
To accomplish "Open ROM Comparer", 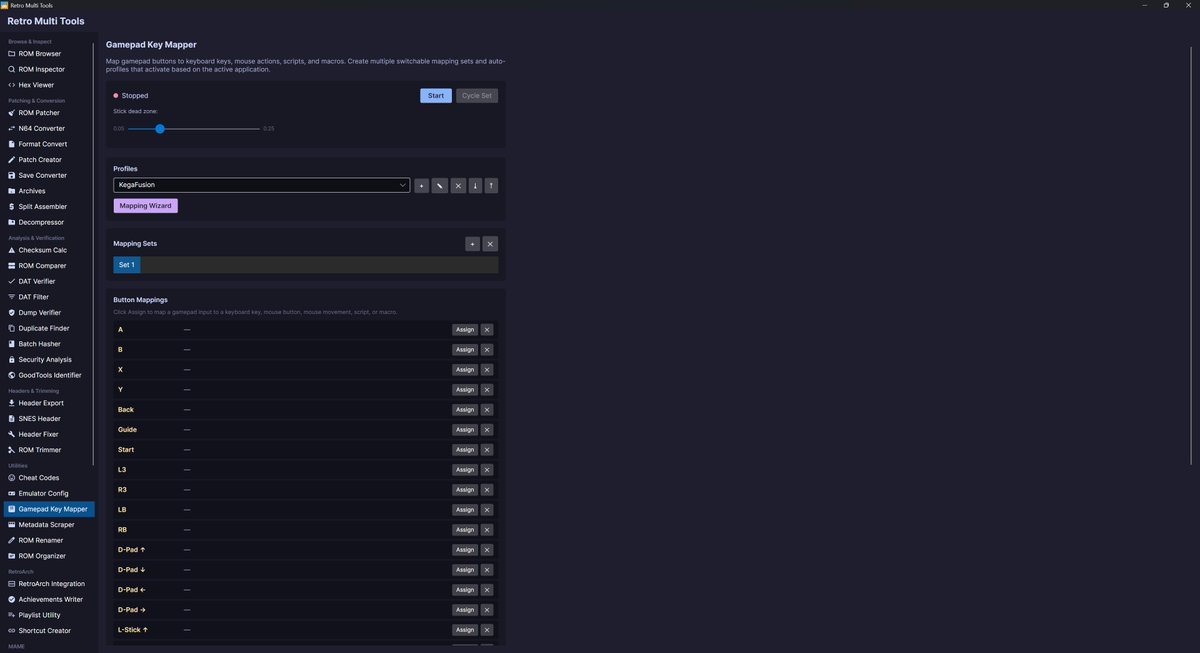I will click(49, 266).
